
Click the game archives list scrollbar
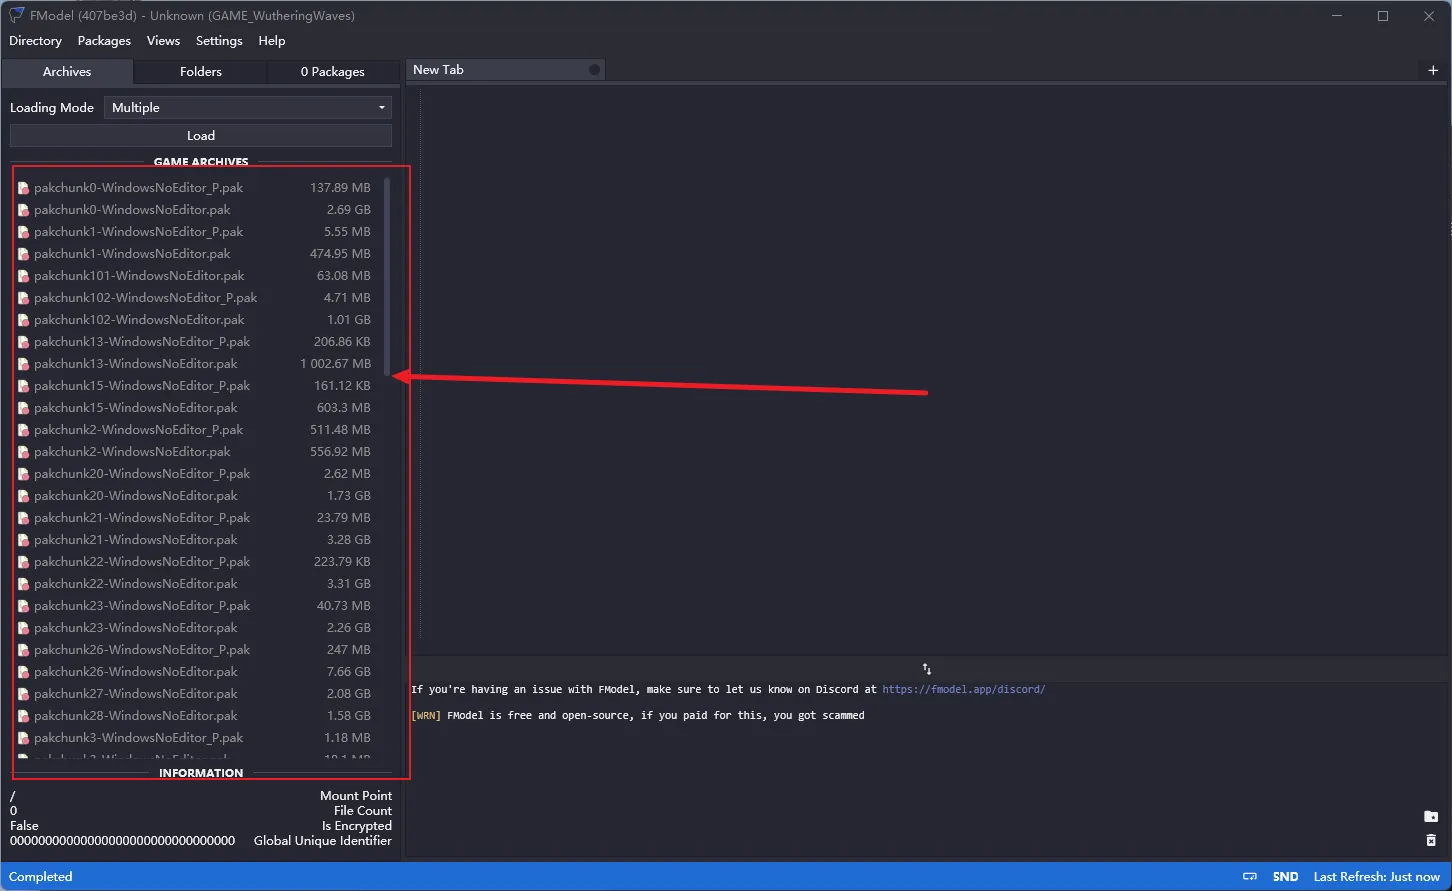click(x=387, y=280)
